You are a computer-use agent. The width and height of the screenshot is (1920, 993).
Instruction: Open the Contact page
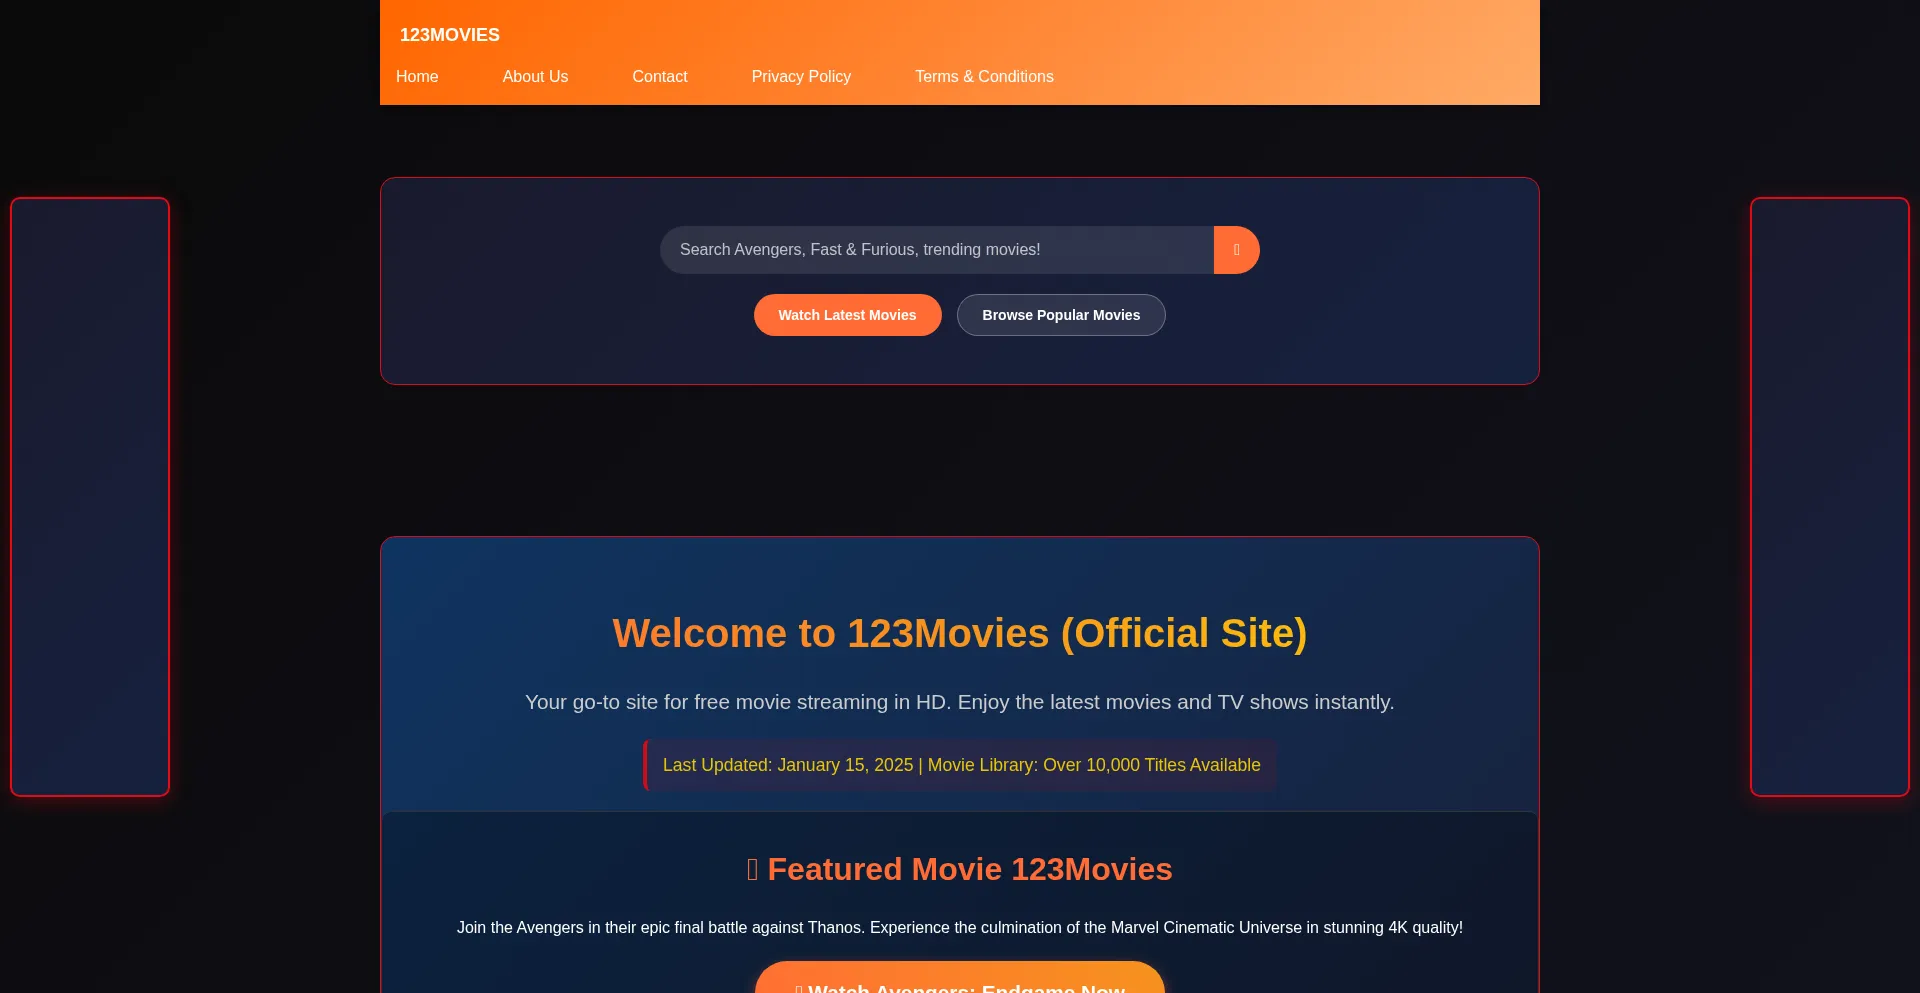coord(659,77)
